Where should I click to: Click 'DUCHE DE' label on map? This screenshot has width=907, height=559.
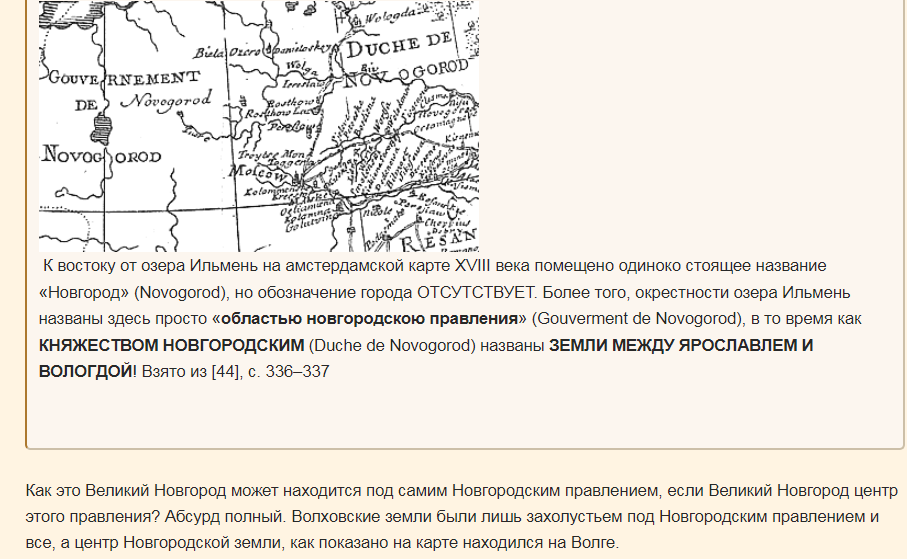[x=399, y=45]
